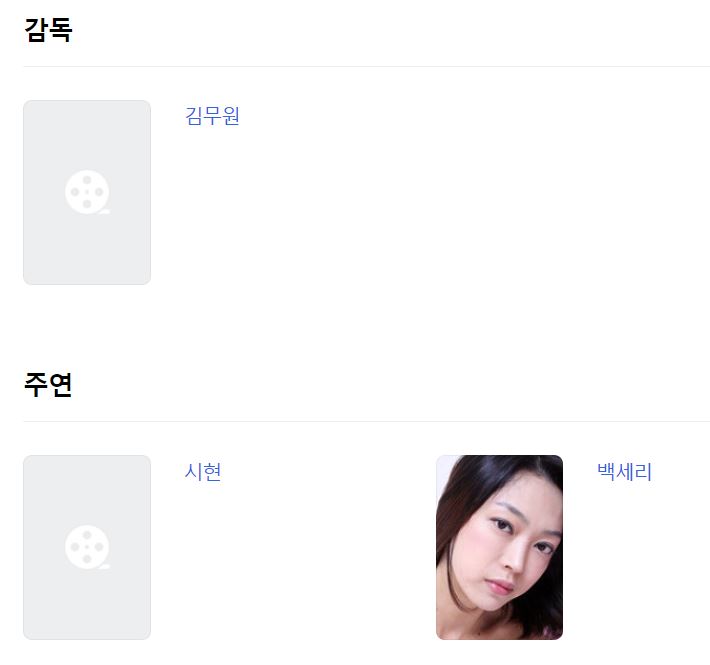Click the film reel icon beside 김무원
This screenshot has height=665, width=710.
(x=87, y=192)
